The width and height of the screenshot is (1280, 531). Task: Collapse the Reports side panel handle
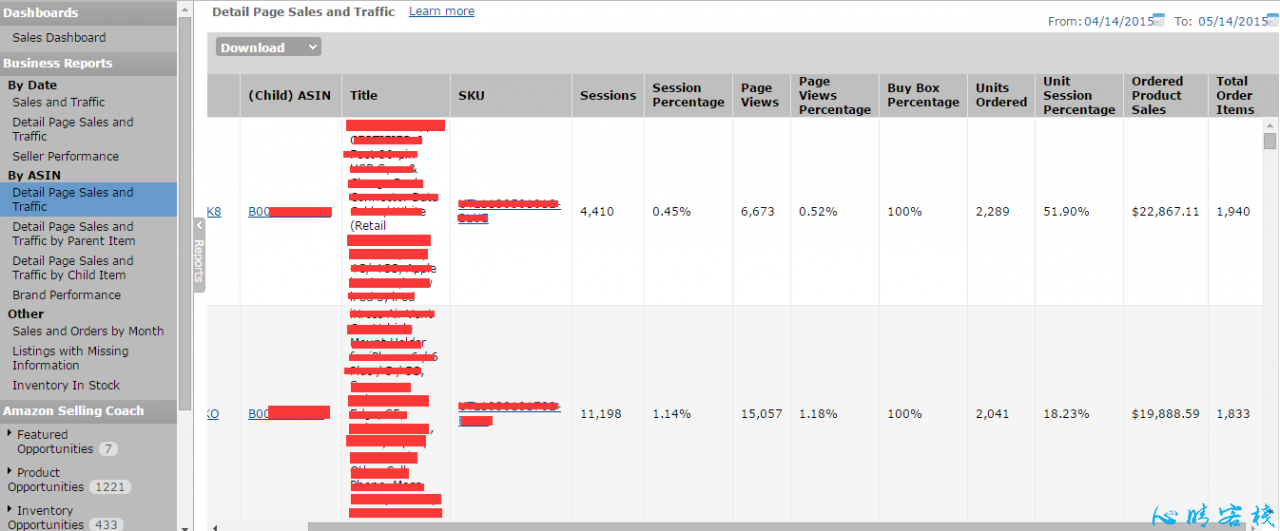point(198,255)
